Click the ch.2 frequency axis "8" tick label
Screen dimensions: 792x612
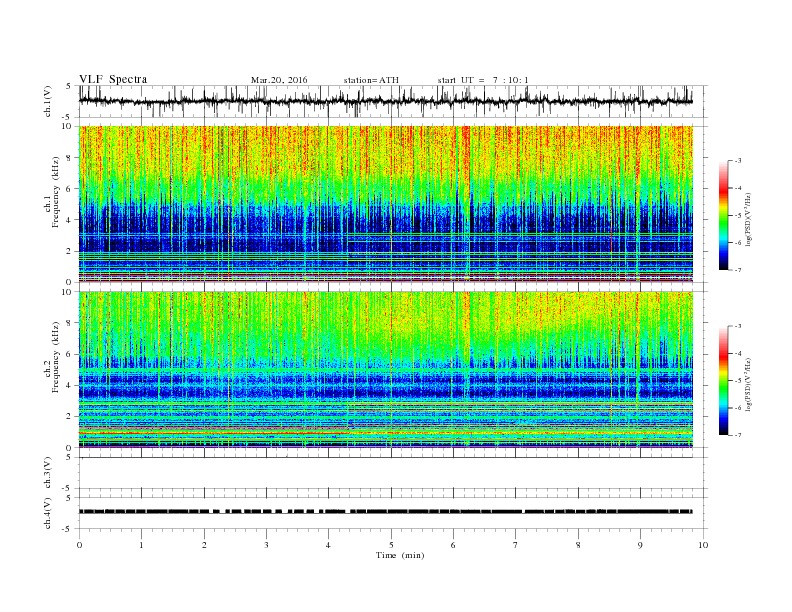tap(70, 323)
